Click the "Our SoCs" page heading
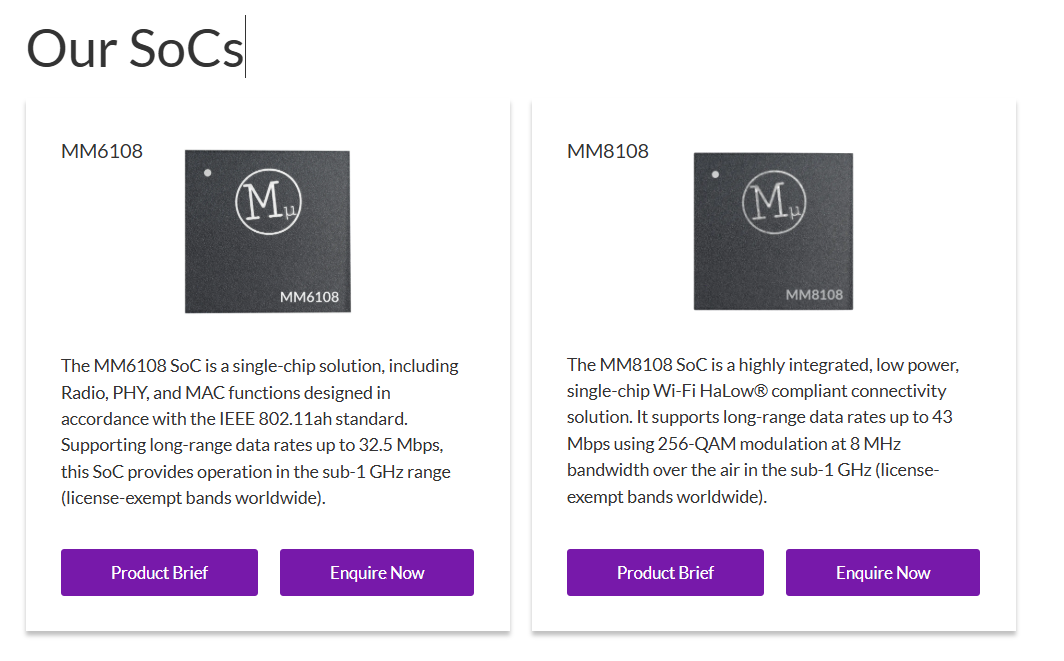The image size is (1064, 661). tap(135, 48)
